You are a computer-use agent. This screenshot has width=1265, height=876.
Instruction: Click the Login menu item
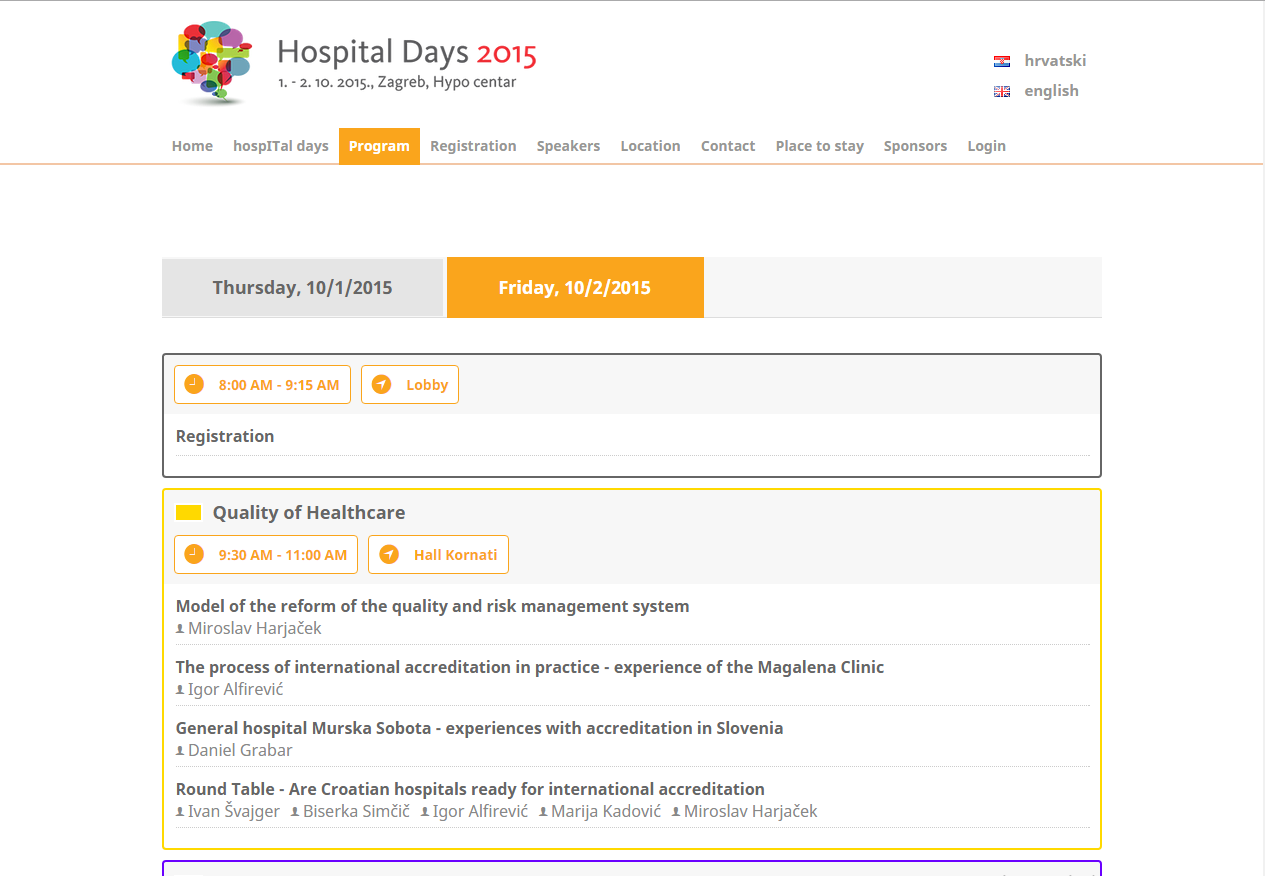pos(986,146)
